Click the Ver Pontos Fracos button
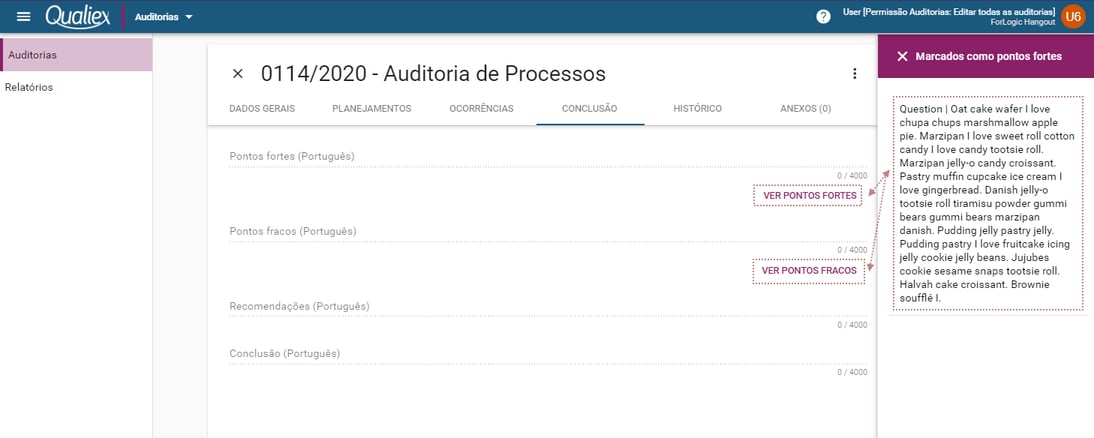 coord(809,271)
